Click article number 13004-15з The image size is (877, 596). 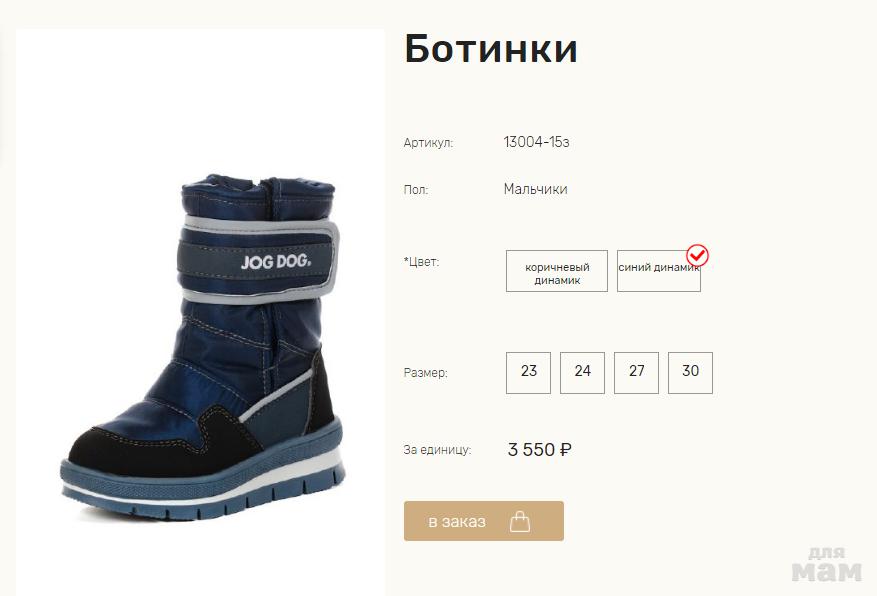click(536, 142)
